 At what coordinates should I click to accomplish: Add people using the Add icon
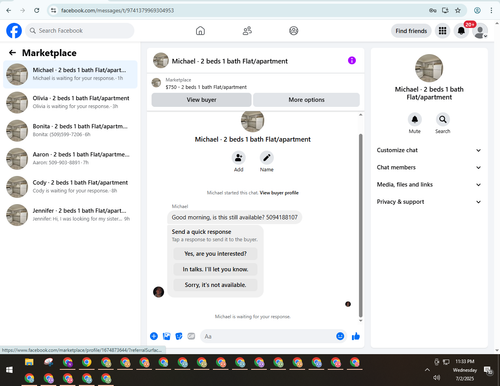coord(238,158)
